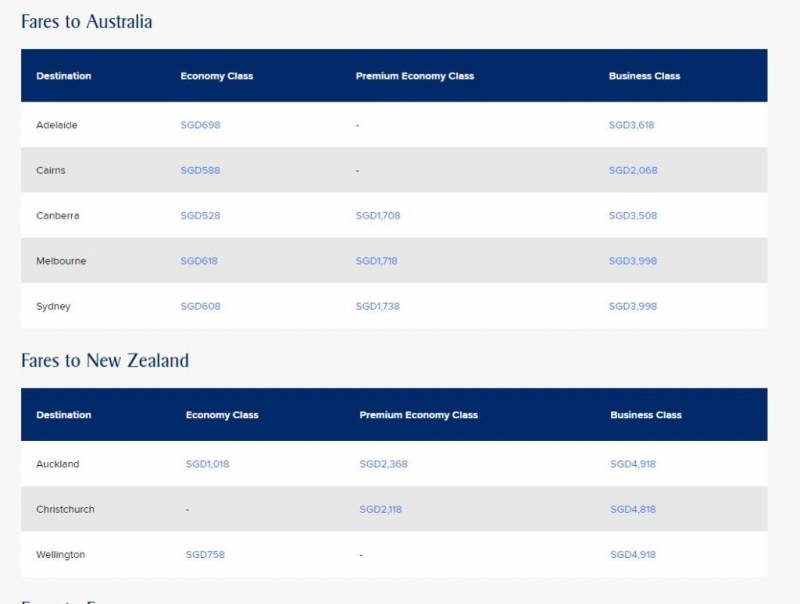This screenshot has height=604, width=800.
Task: Open Sydney Business Class fare SGD3,998
Action: [x=633, y=306]
